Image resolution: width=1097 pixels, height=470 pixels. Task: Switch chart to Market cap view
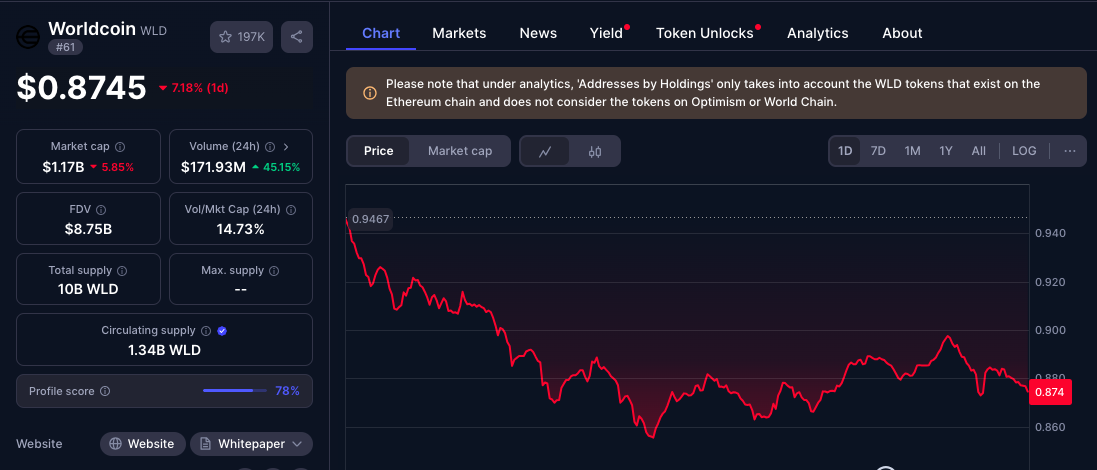pos(460,151)
